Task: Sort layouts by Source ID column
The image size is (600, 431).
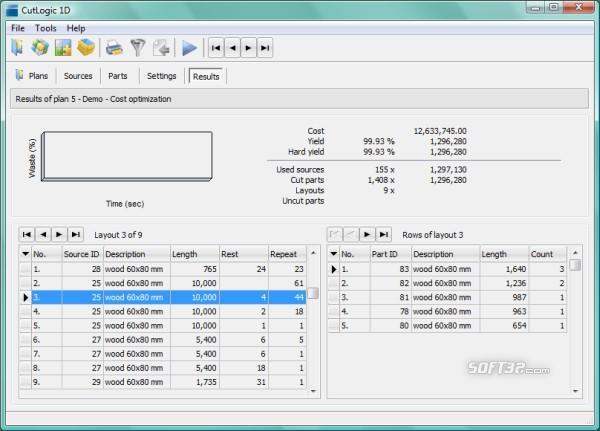Action: pos(82,254)
